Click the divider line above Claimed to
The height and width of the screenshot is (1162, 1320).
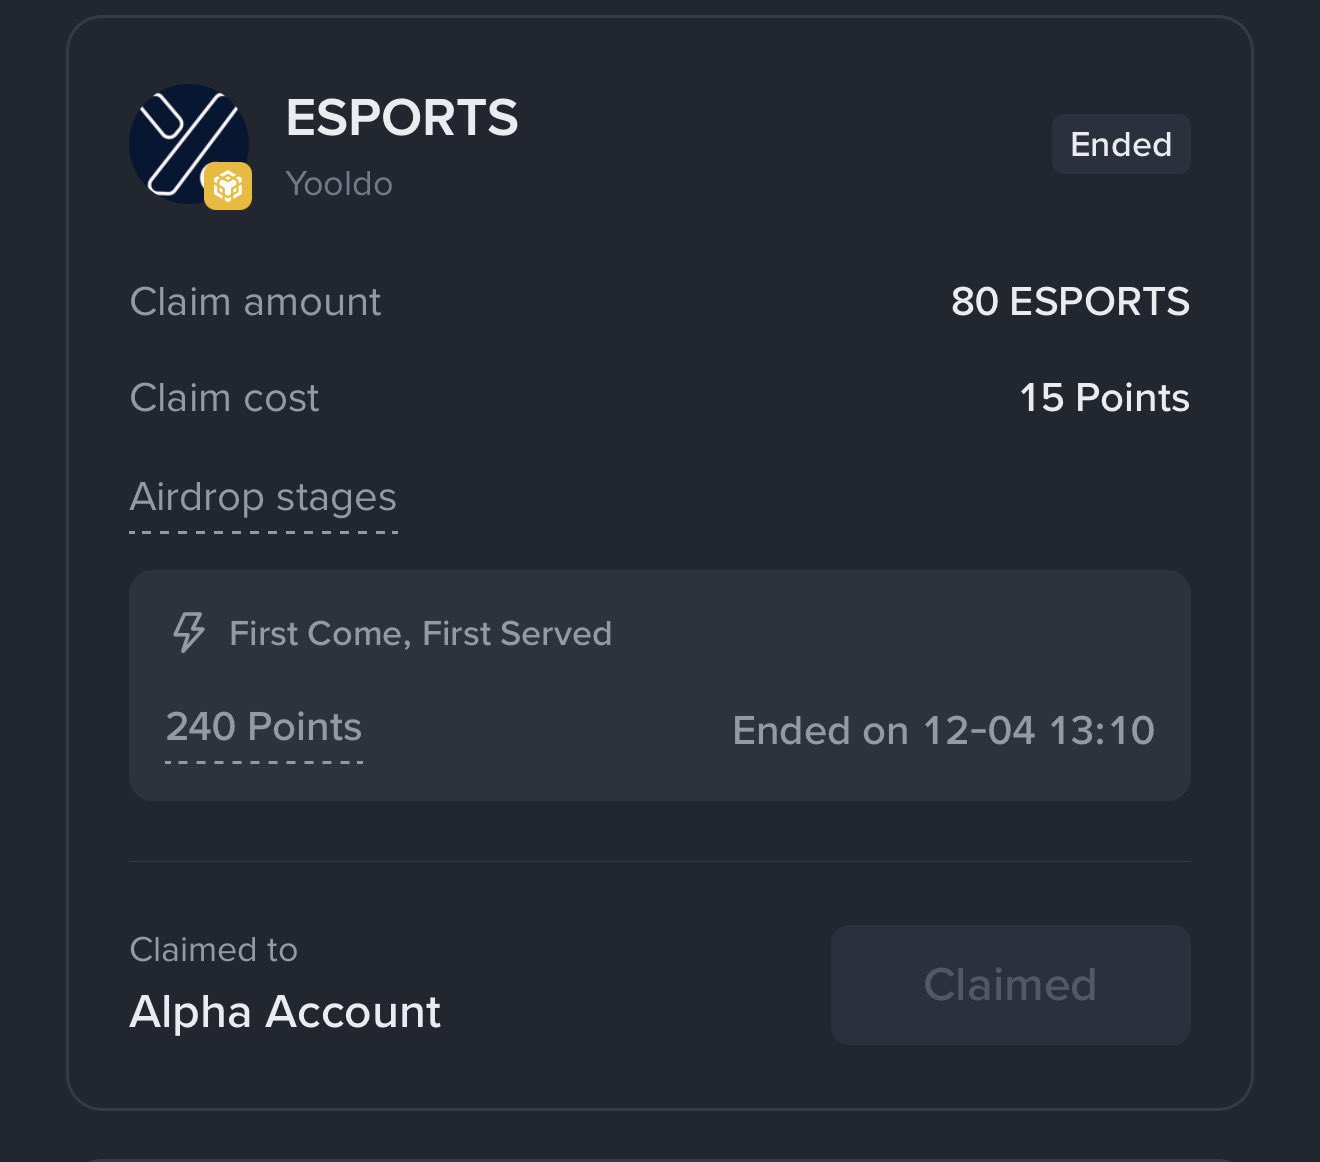(x=660, y=861)
